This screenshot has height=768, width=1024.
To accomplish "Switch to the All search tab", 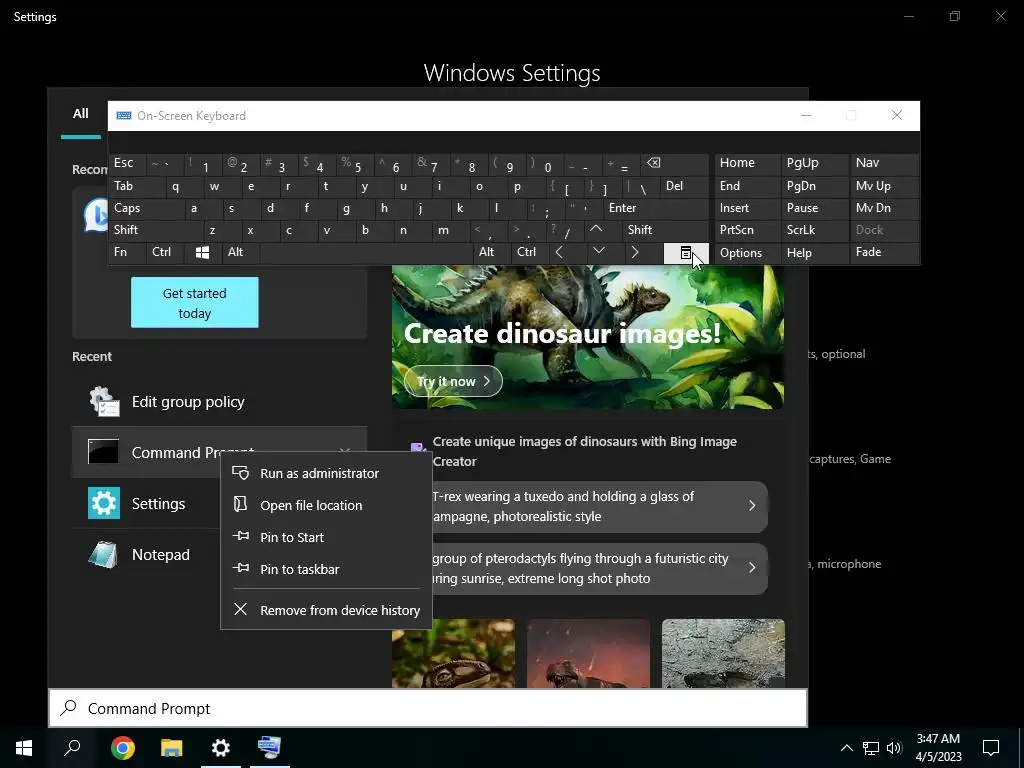I will click(80, 114).
